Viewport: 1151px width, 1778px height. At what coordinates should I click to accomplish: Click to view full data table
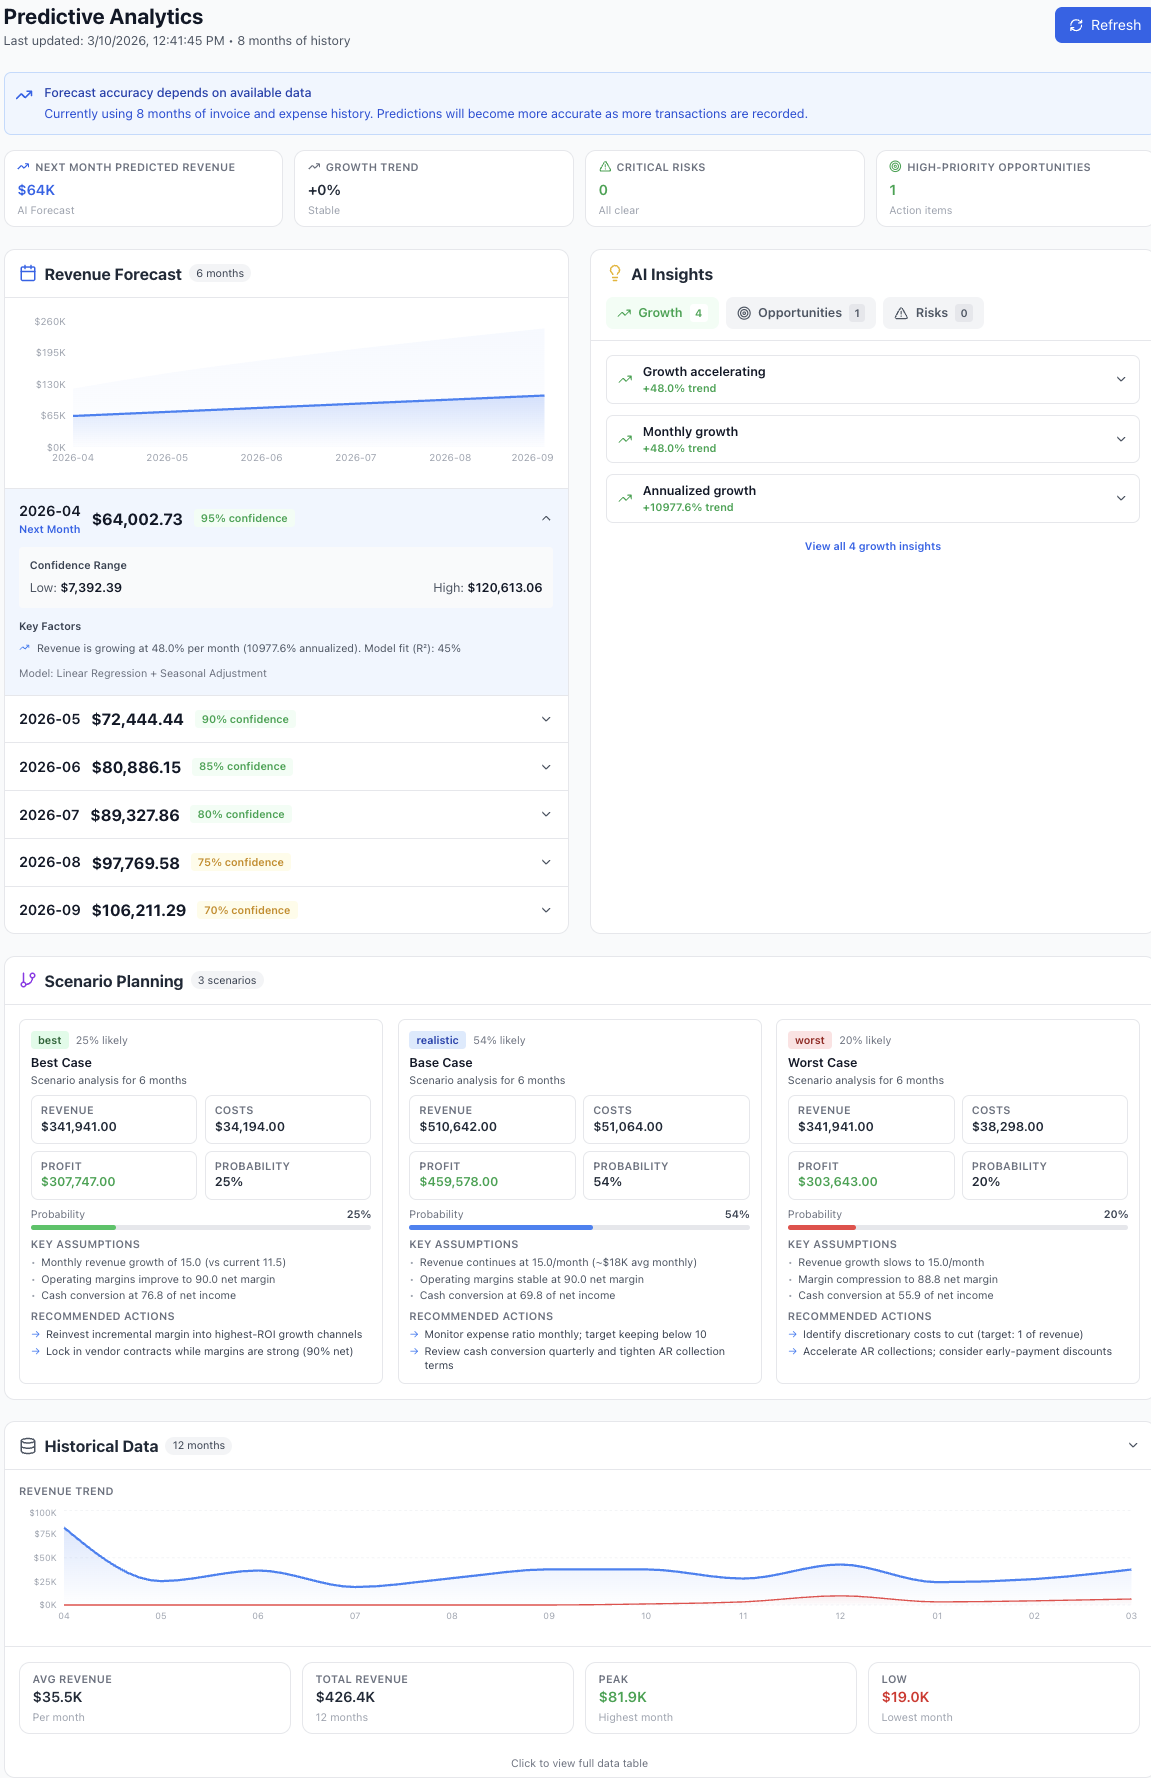click(x=579, y=1763)
